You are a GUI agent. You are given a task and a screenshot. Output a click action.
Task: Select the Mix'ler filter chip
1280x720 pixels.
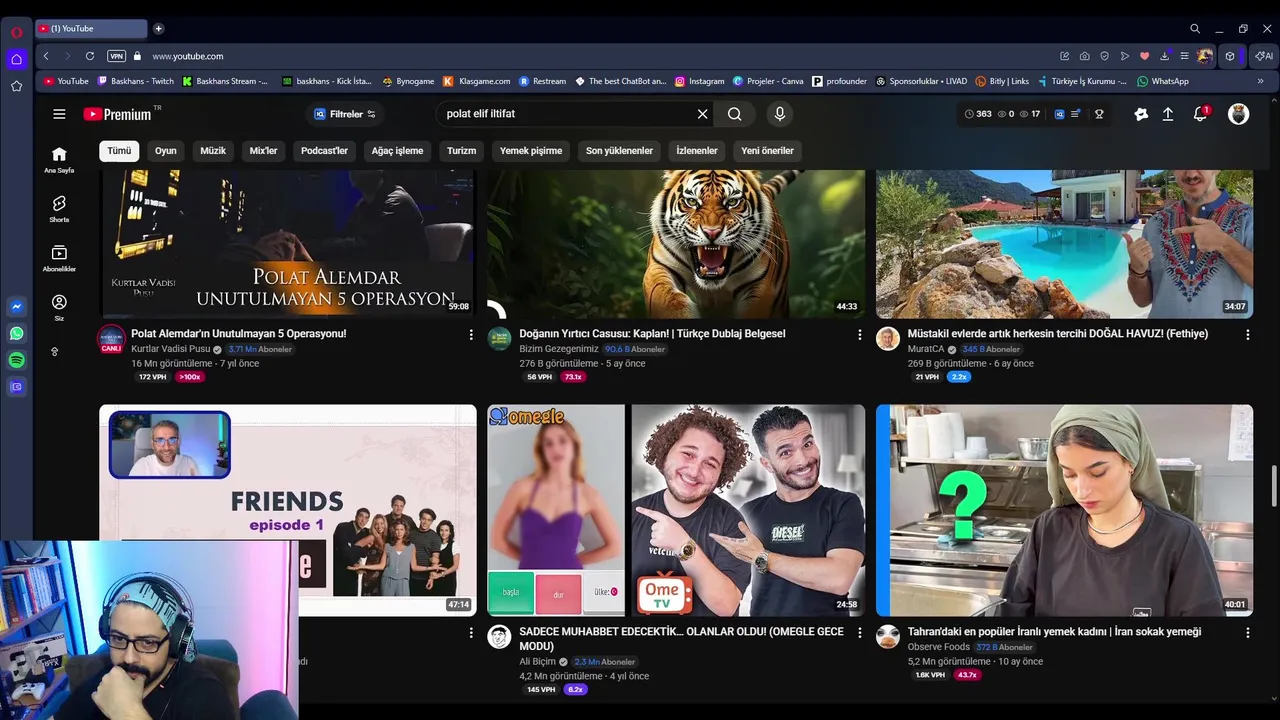click(263, 151)
